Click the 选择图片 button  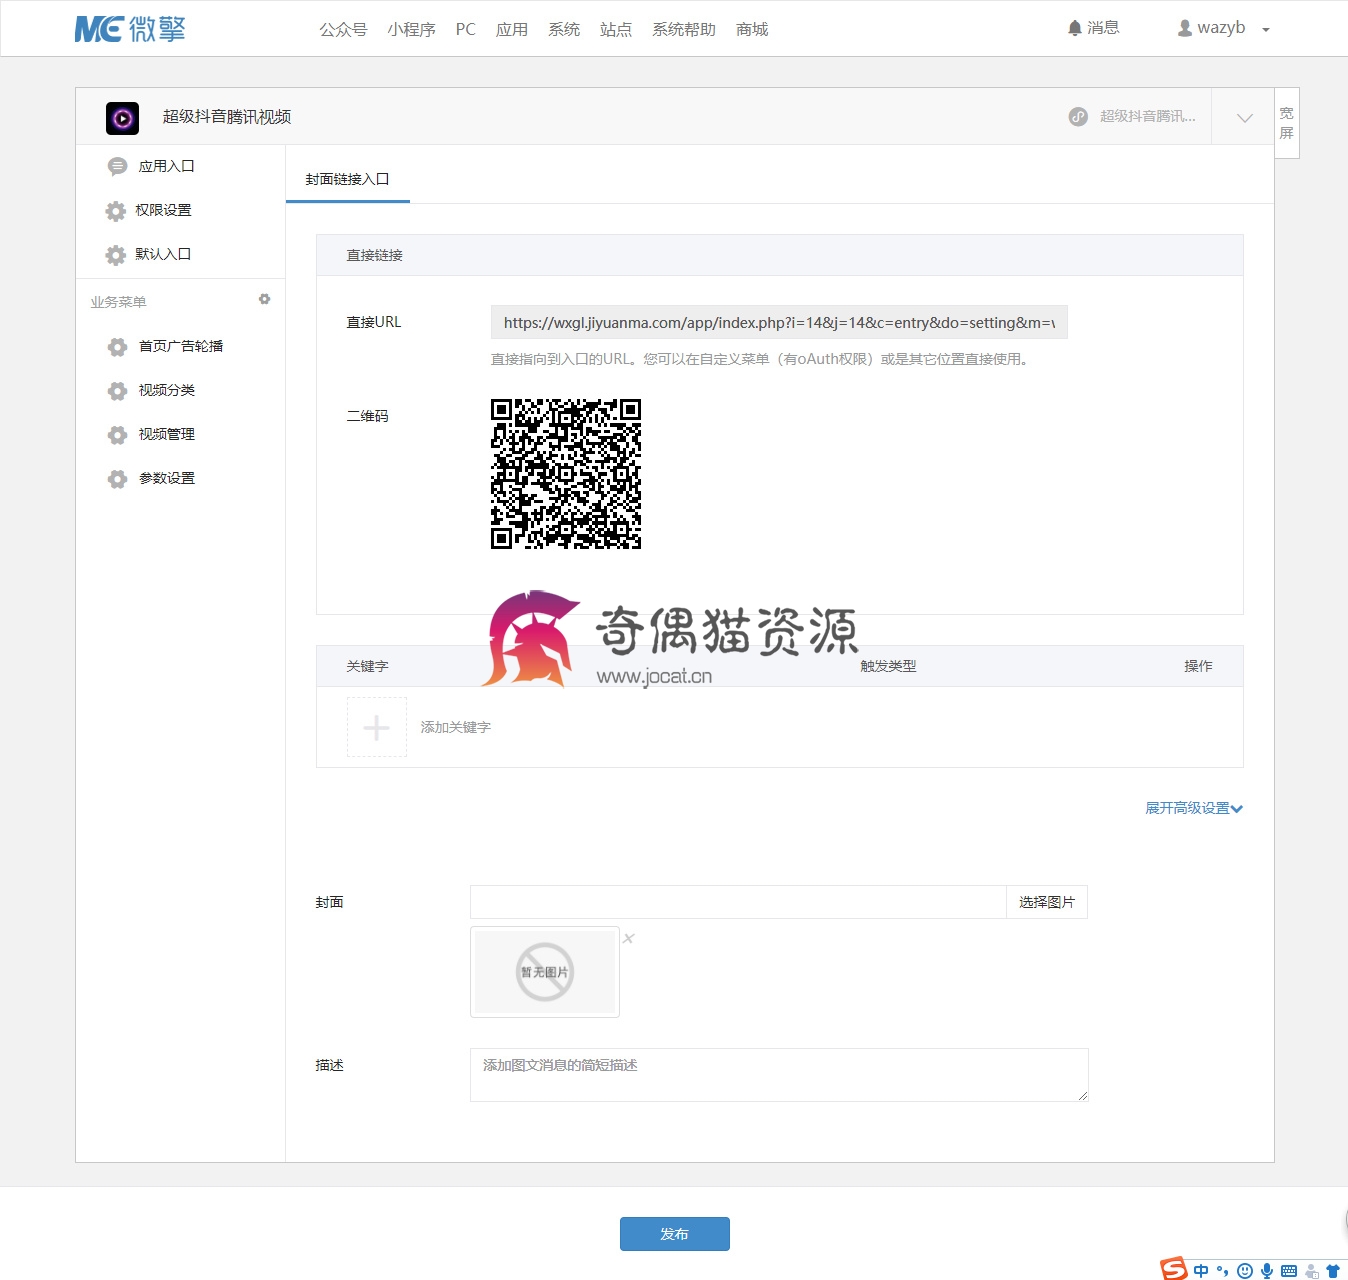pyautogui.click(x=1047, y=902)
